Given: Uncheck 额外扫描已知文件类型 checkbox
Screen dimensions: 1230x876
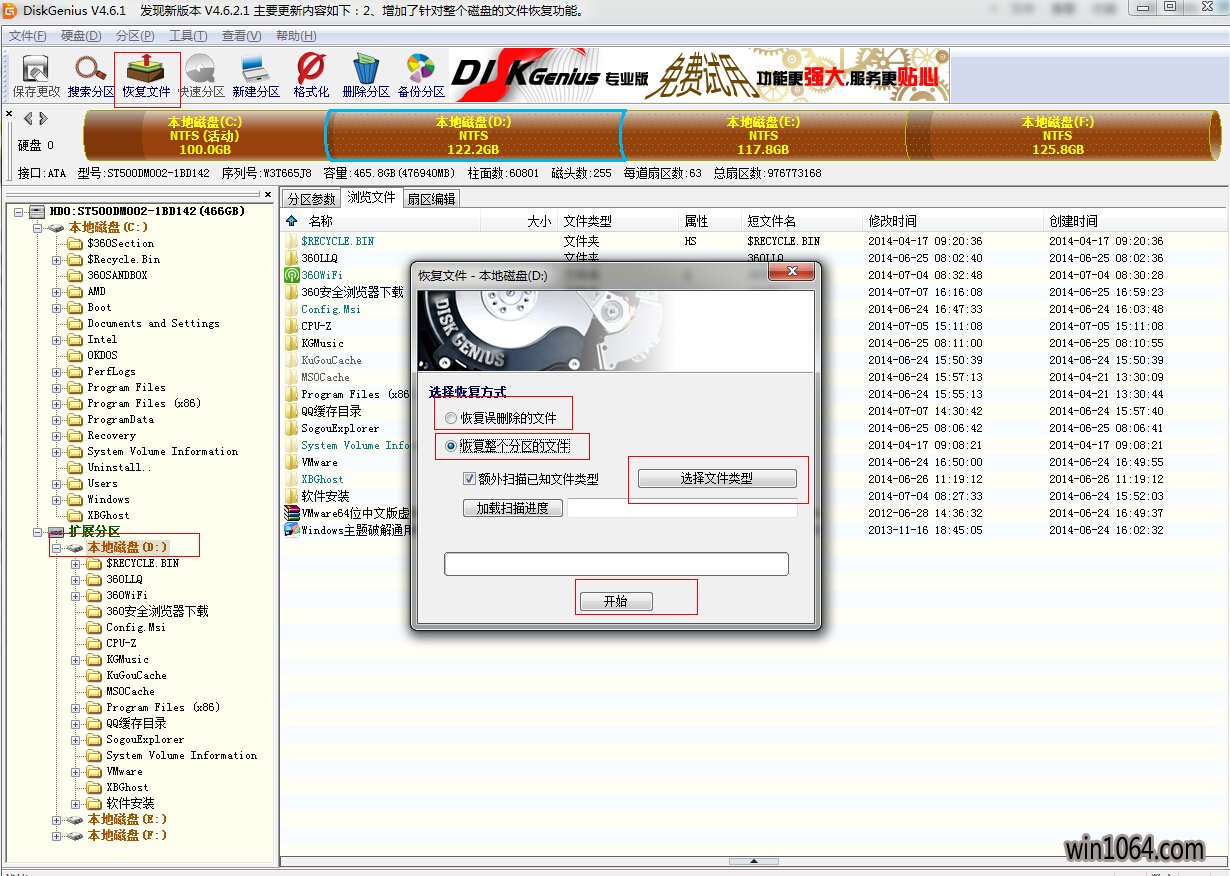Looking at the screenshot, I should point(470,479).
